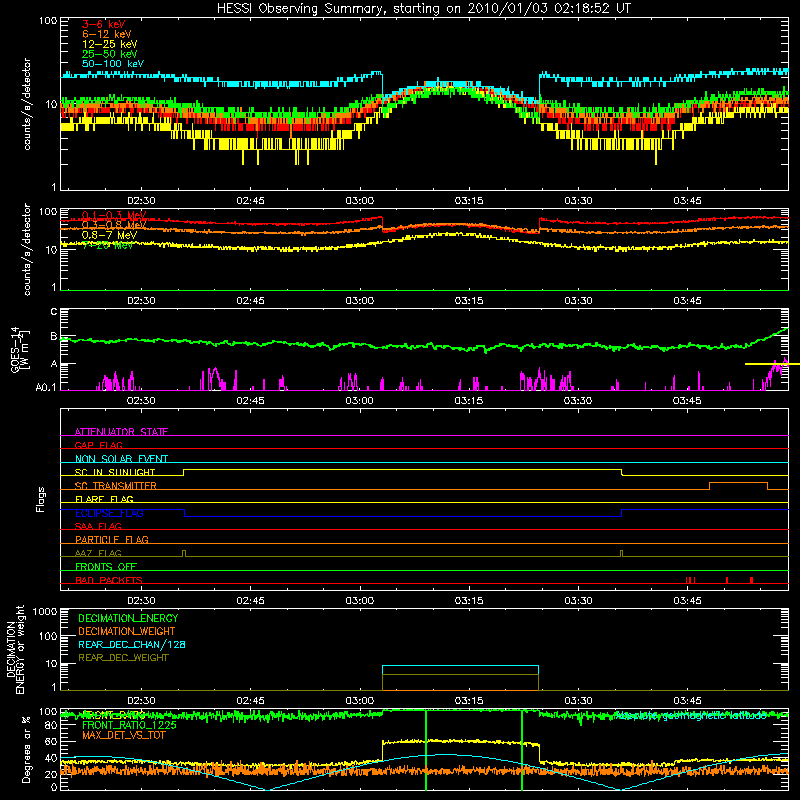
Task: Click the DECIMATION_WEIGHT legend entry
Action: tap(127, 631)
